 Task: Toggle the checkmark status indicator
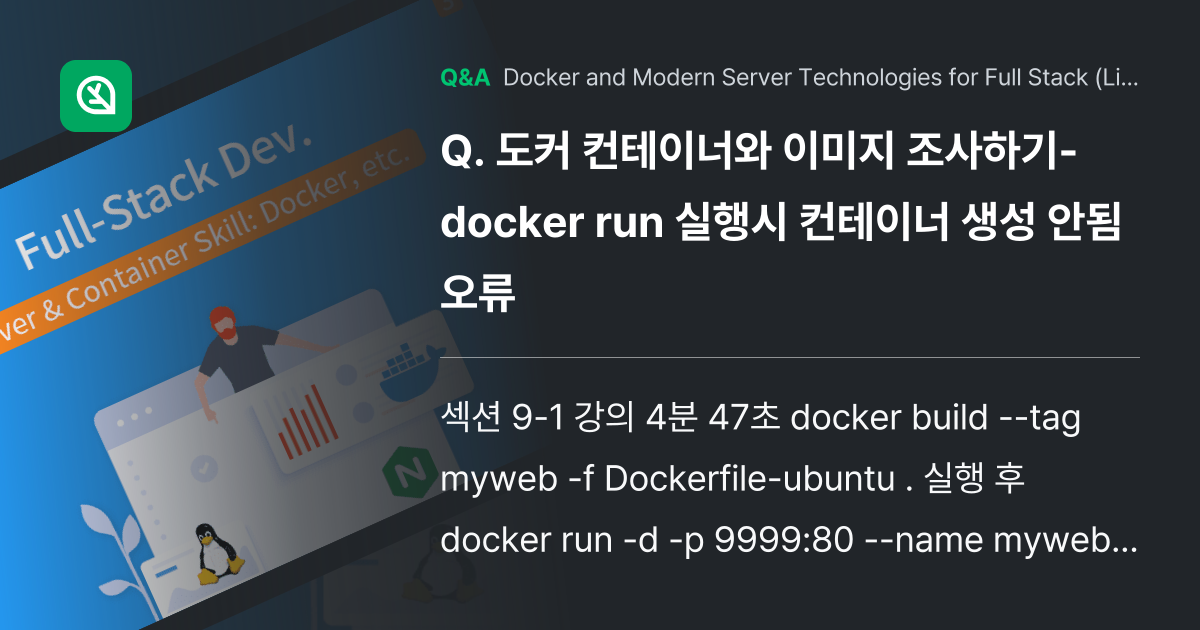tap(203, 468)
